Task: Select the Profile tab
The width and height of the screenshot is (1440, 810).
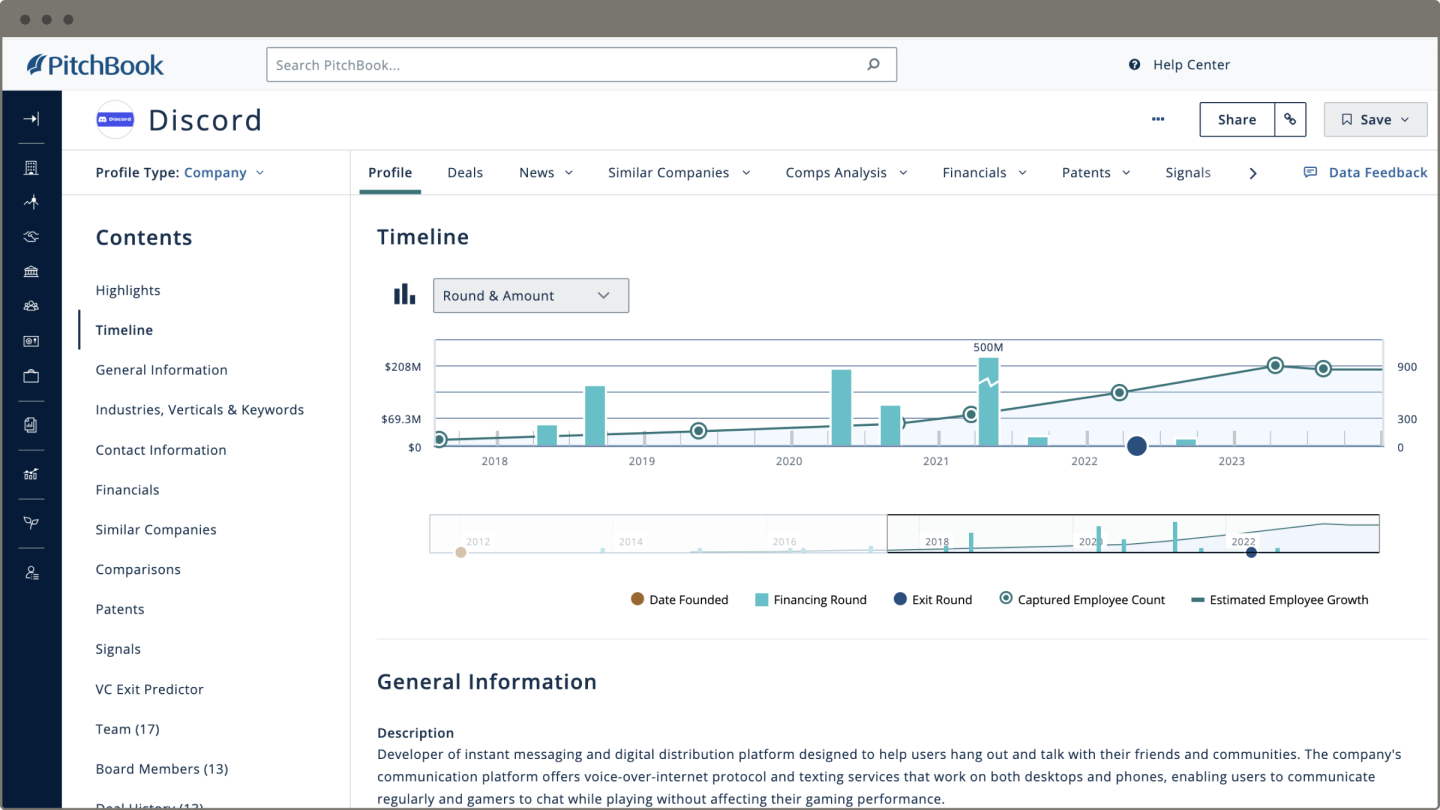Action: (390, 173)
